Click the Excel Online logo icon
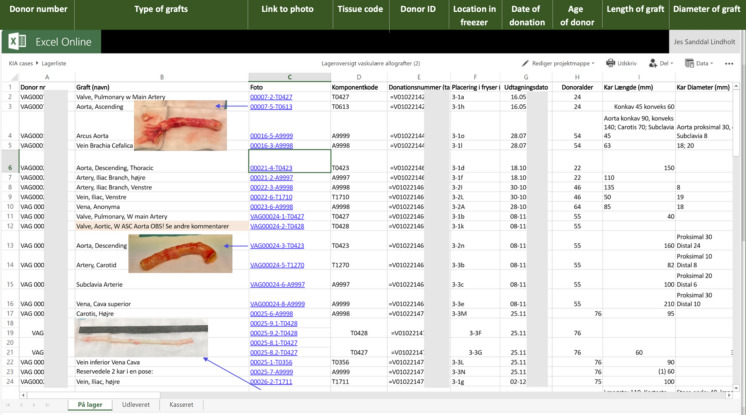This screenshot has height=415, width=746. (x=17, y=42)
